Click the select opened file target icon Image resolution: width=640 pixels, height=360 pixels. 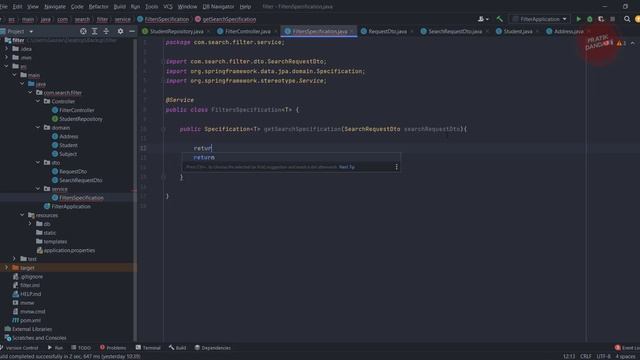(83, 31)
